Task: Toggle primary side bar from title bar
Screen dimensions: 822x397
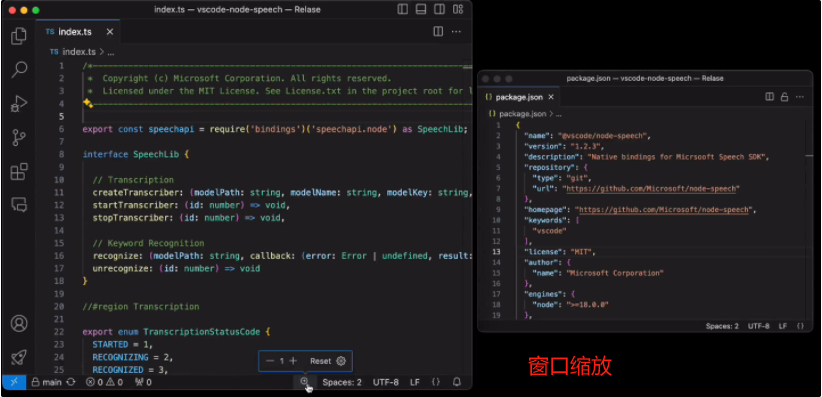Action: point(403,9)
